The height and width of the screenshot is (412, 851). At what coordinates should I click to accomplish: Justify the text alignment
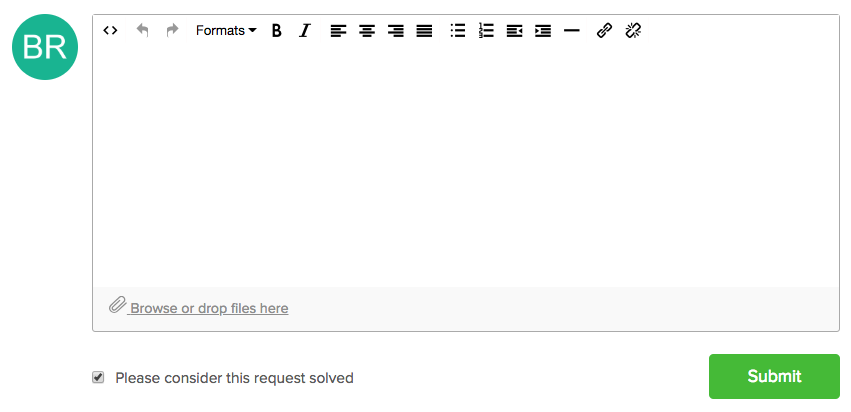[x=424, y=30]
